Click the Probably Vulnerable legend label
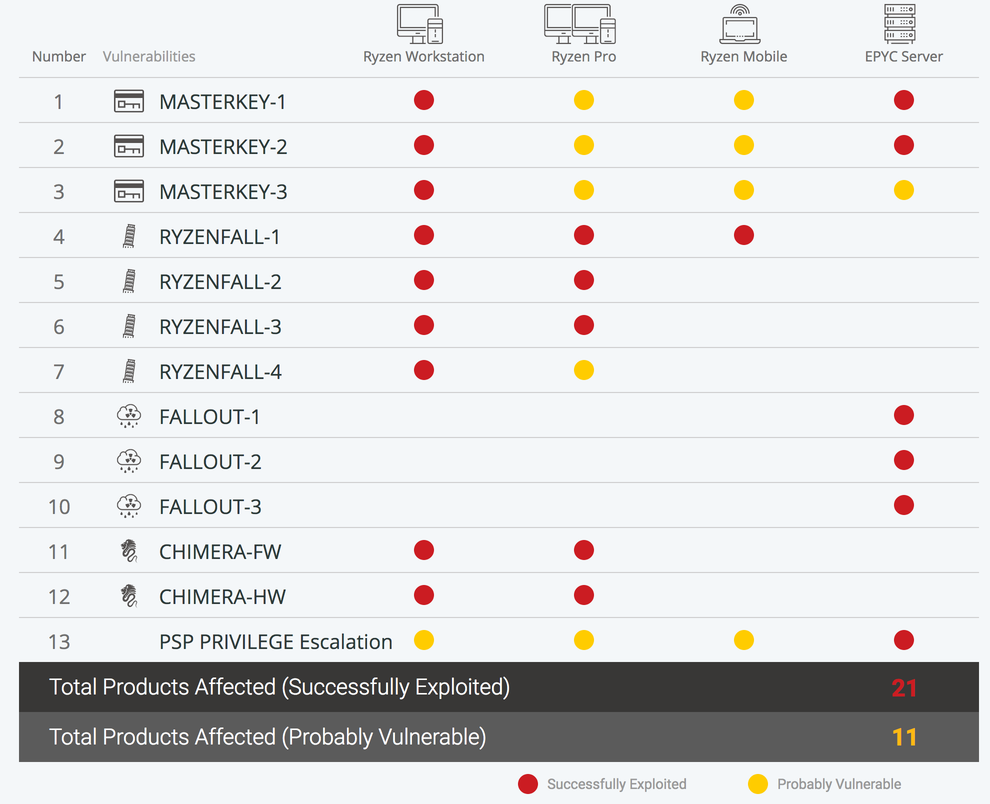The image size is (990, 804). (x=839, y=784)
